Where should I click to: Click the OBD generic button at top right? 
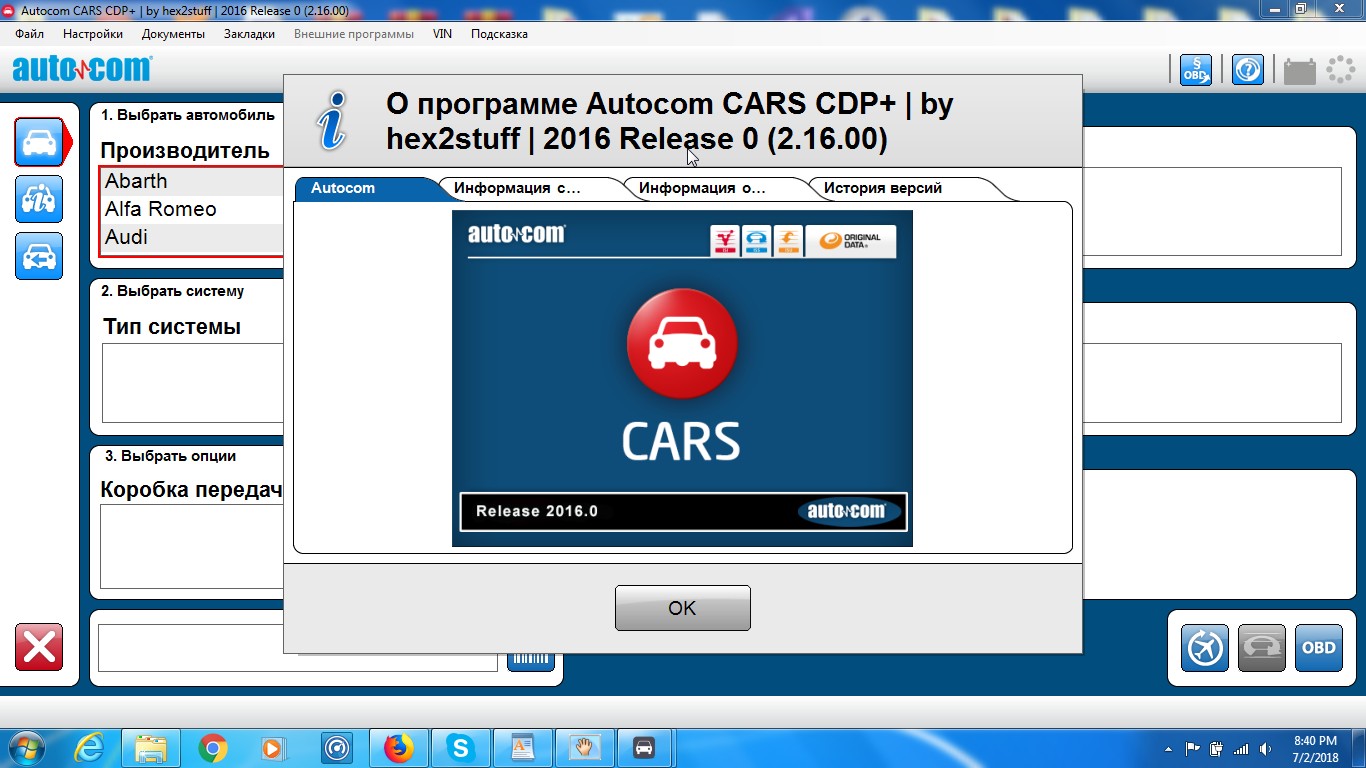click(x=1196, y=69)
